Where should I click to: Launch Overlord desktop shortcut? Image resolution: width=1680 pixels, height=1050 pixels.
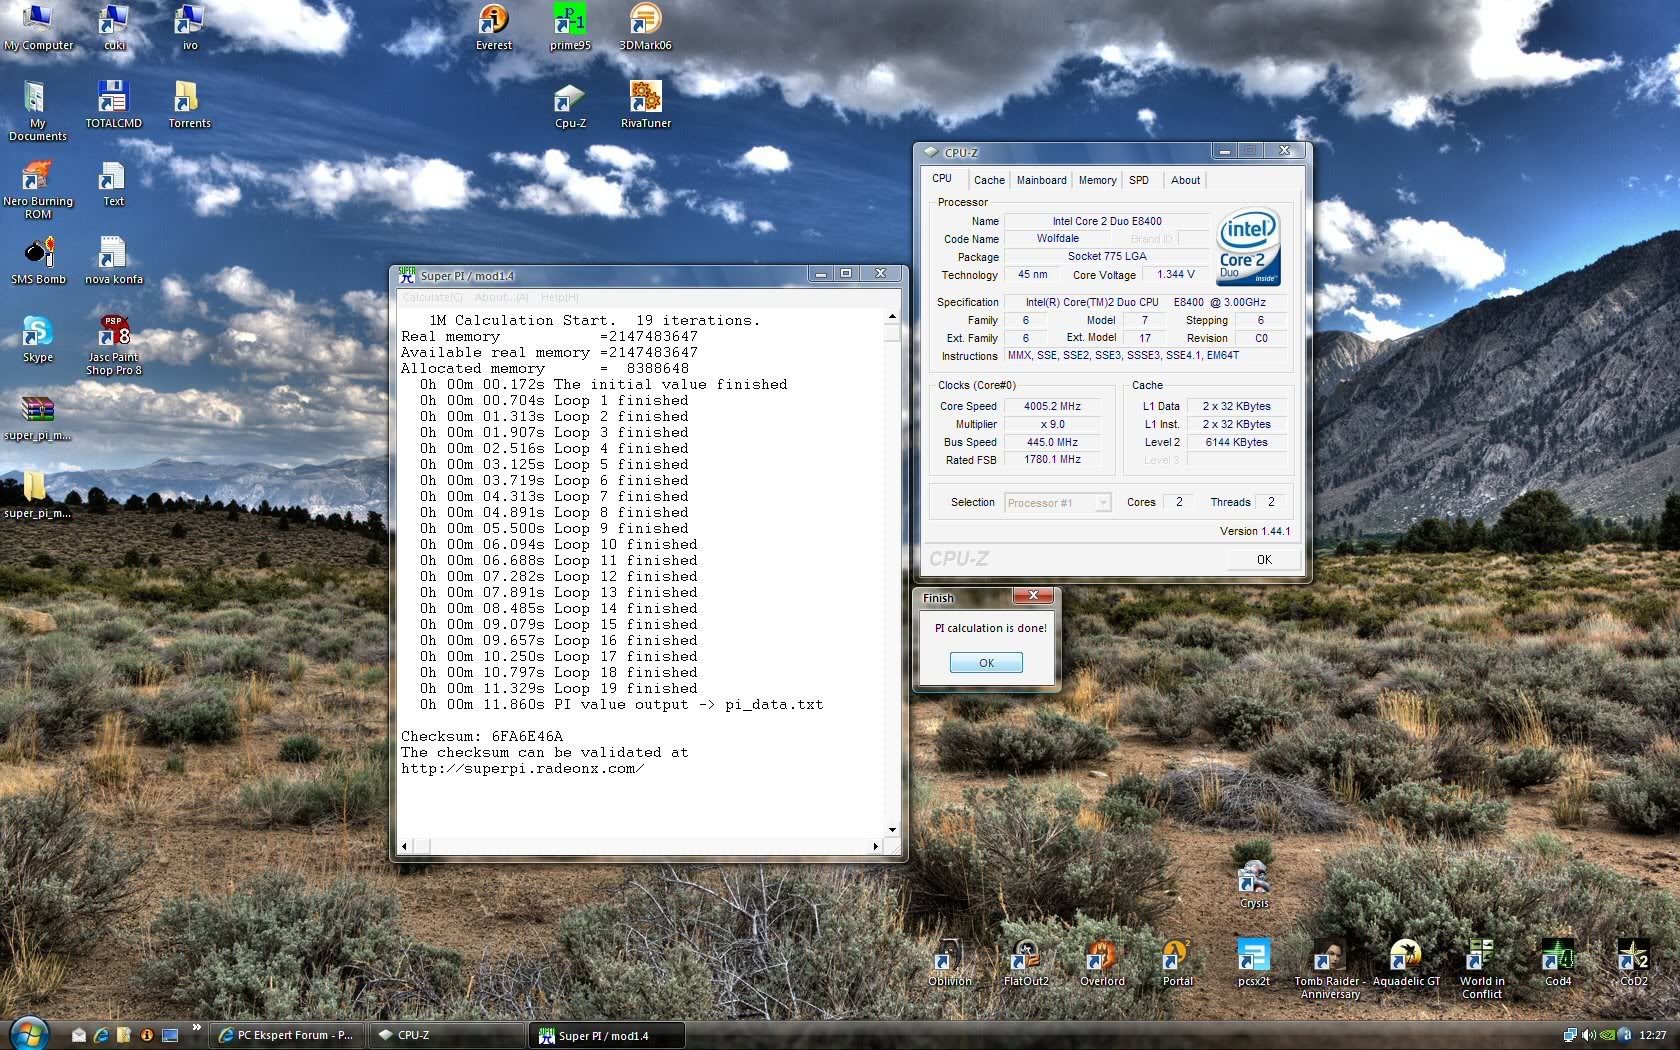[x=1102, y=963]
